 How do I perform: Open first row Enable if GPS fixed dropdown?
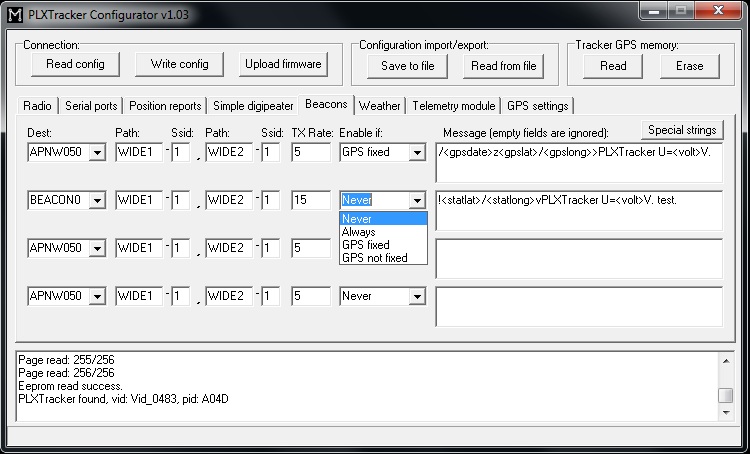tap(417, 153)
